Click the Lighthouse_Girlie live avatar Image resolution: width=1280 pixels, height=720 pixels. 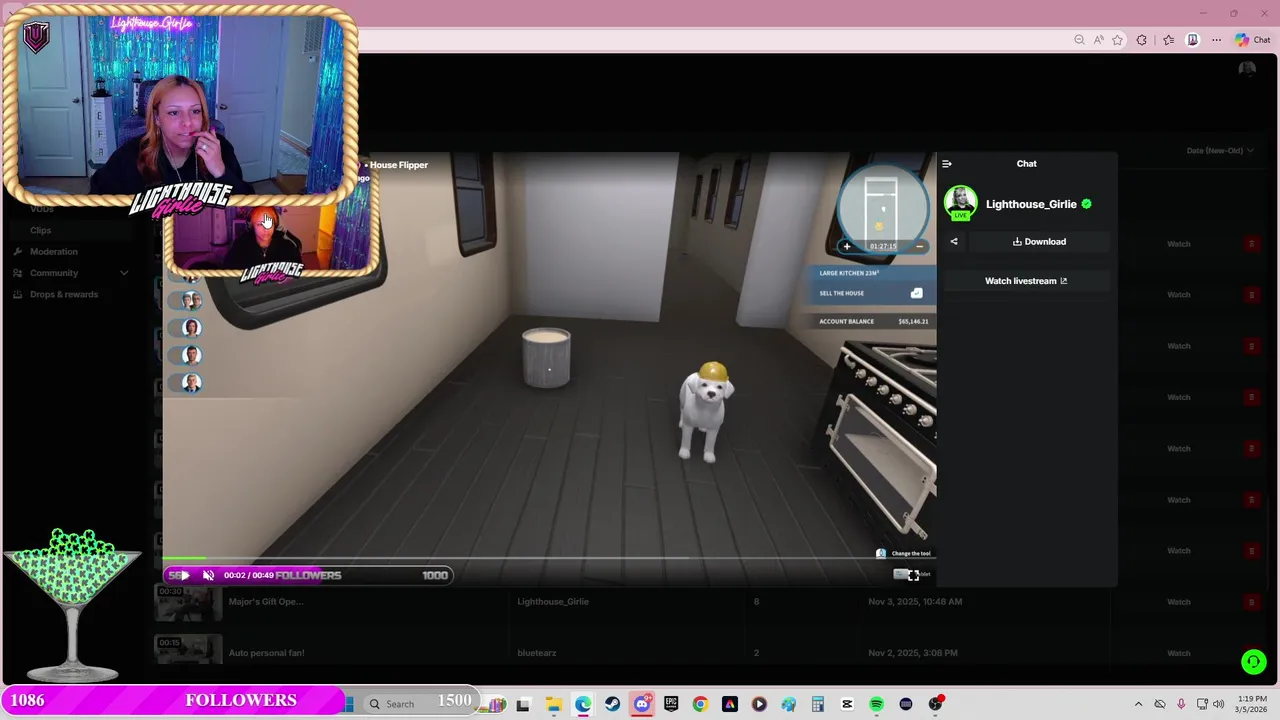tap(961, 202)
